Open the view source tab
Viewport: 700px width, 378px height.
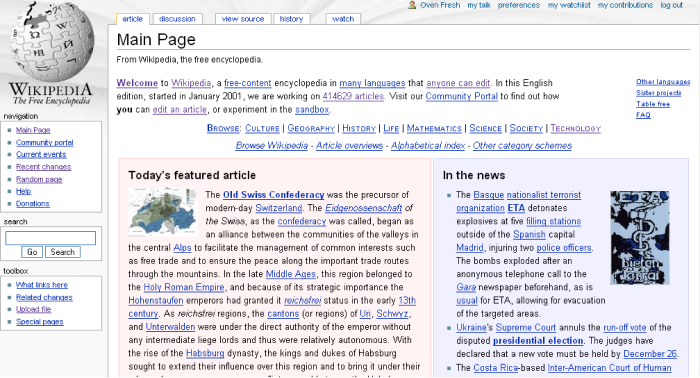click(243, 19)
